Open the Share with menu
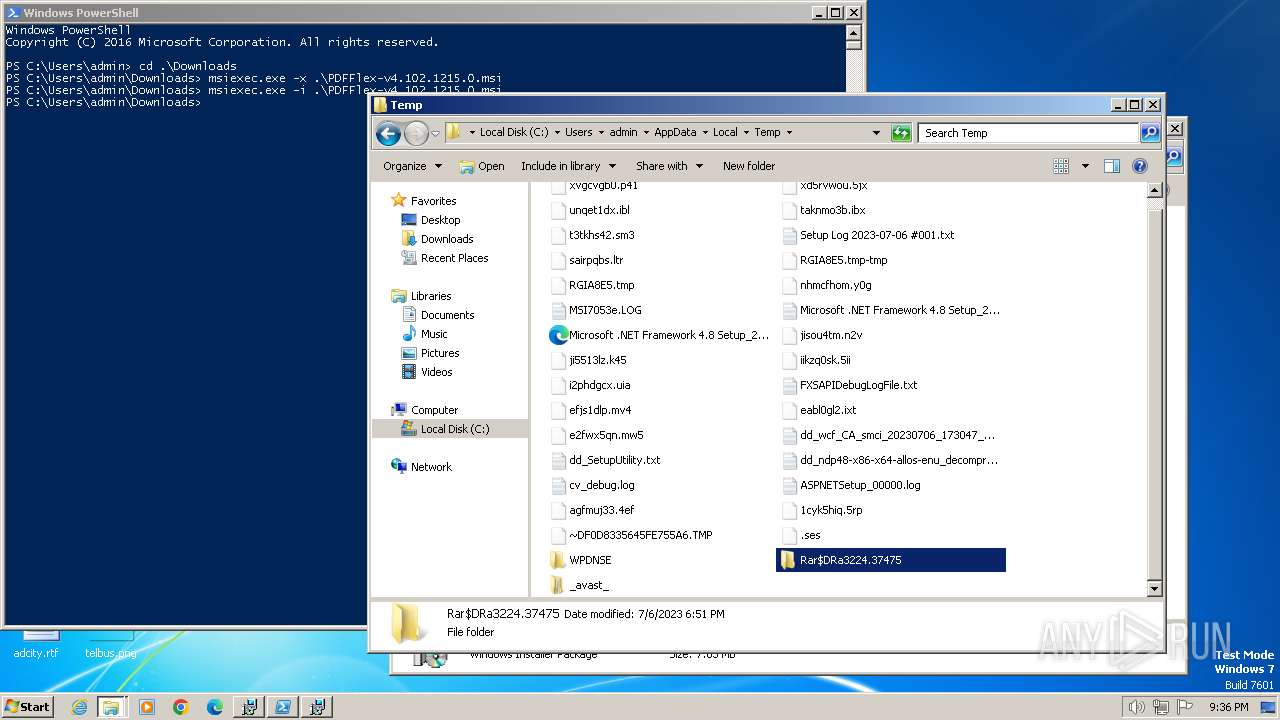The width and height of the screenshot is (1280, 720). (669, 166)
